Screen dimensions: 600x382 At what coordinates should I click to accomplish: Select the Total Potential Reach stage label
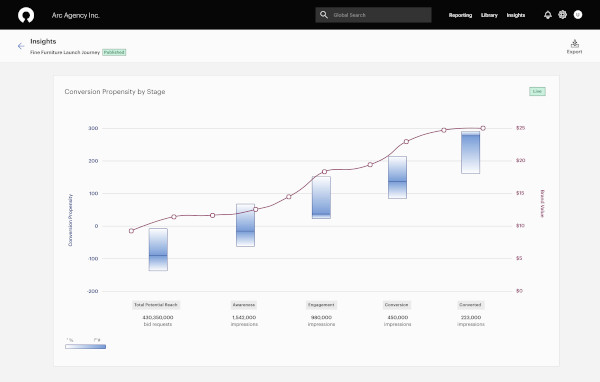coord(156,305)
